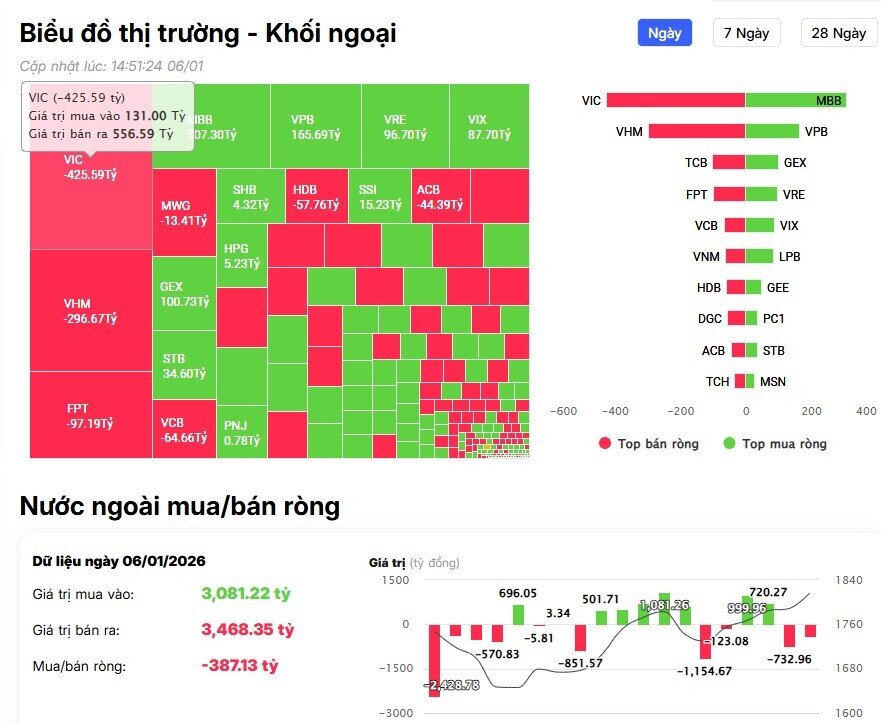Click the red "Top bán ròng" legend dot
Image resolution: width=881 pixels, height=723 pixels.
click(605, 443)
